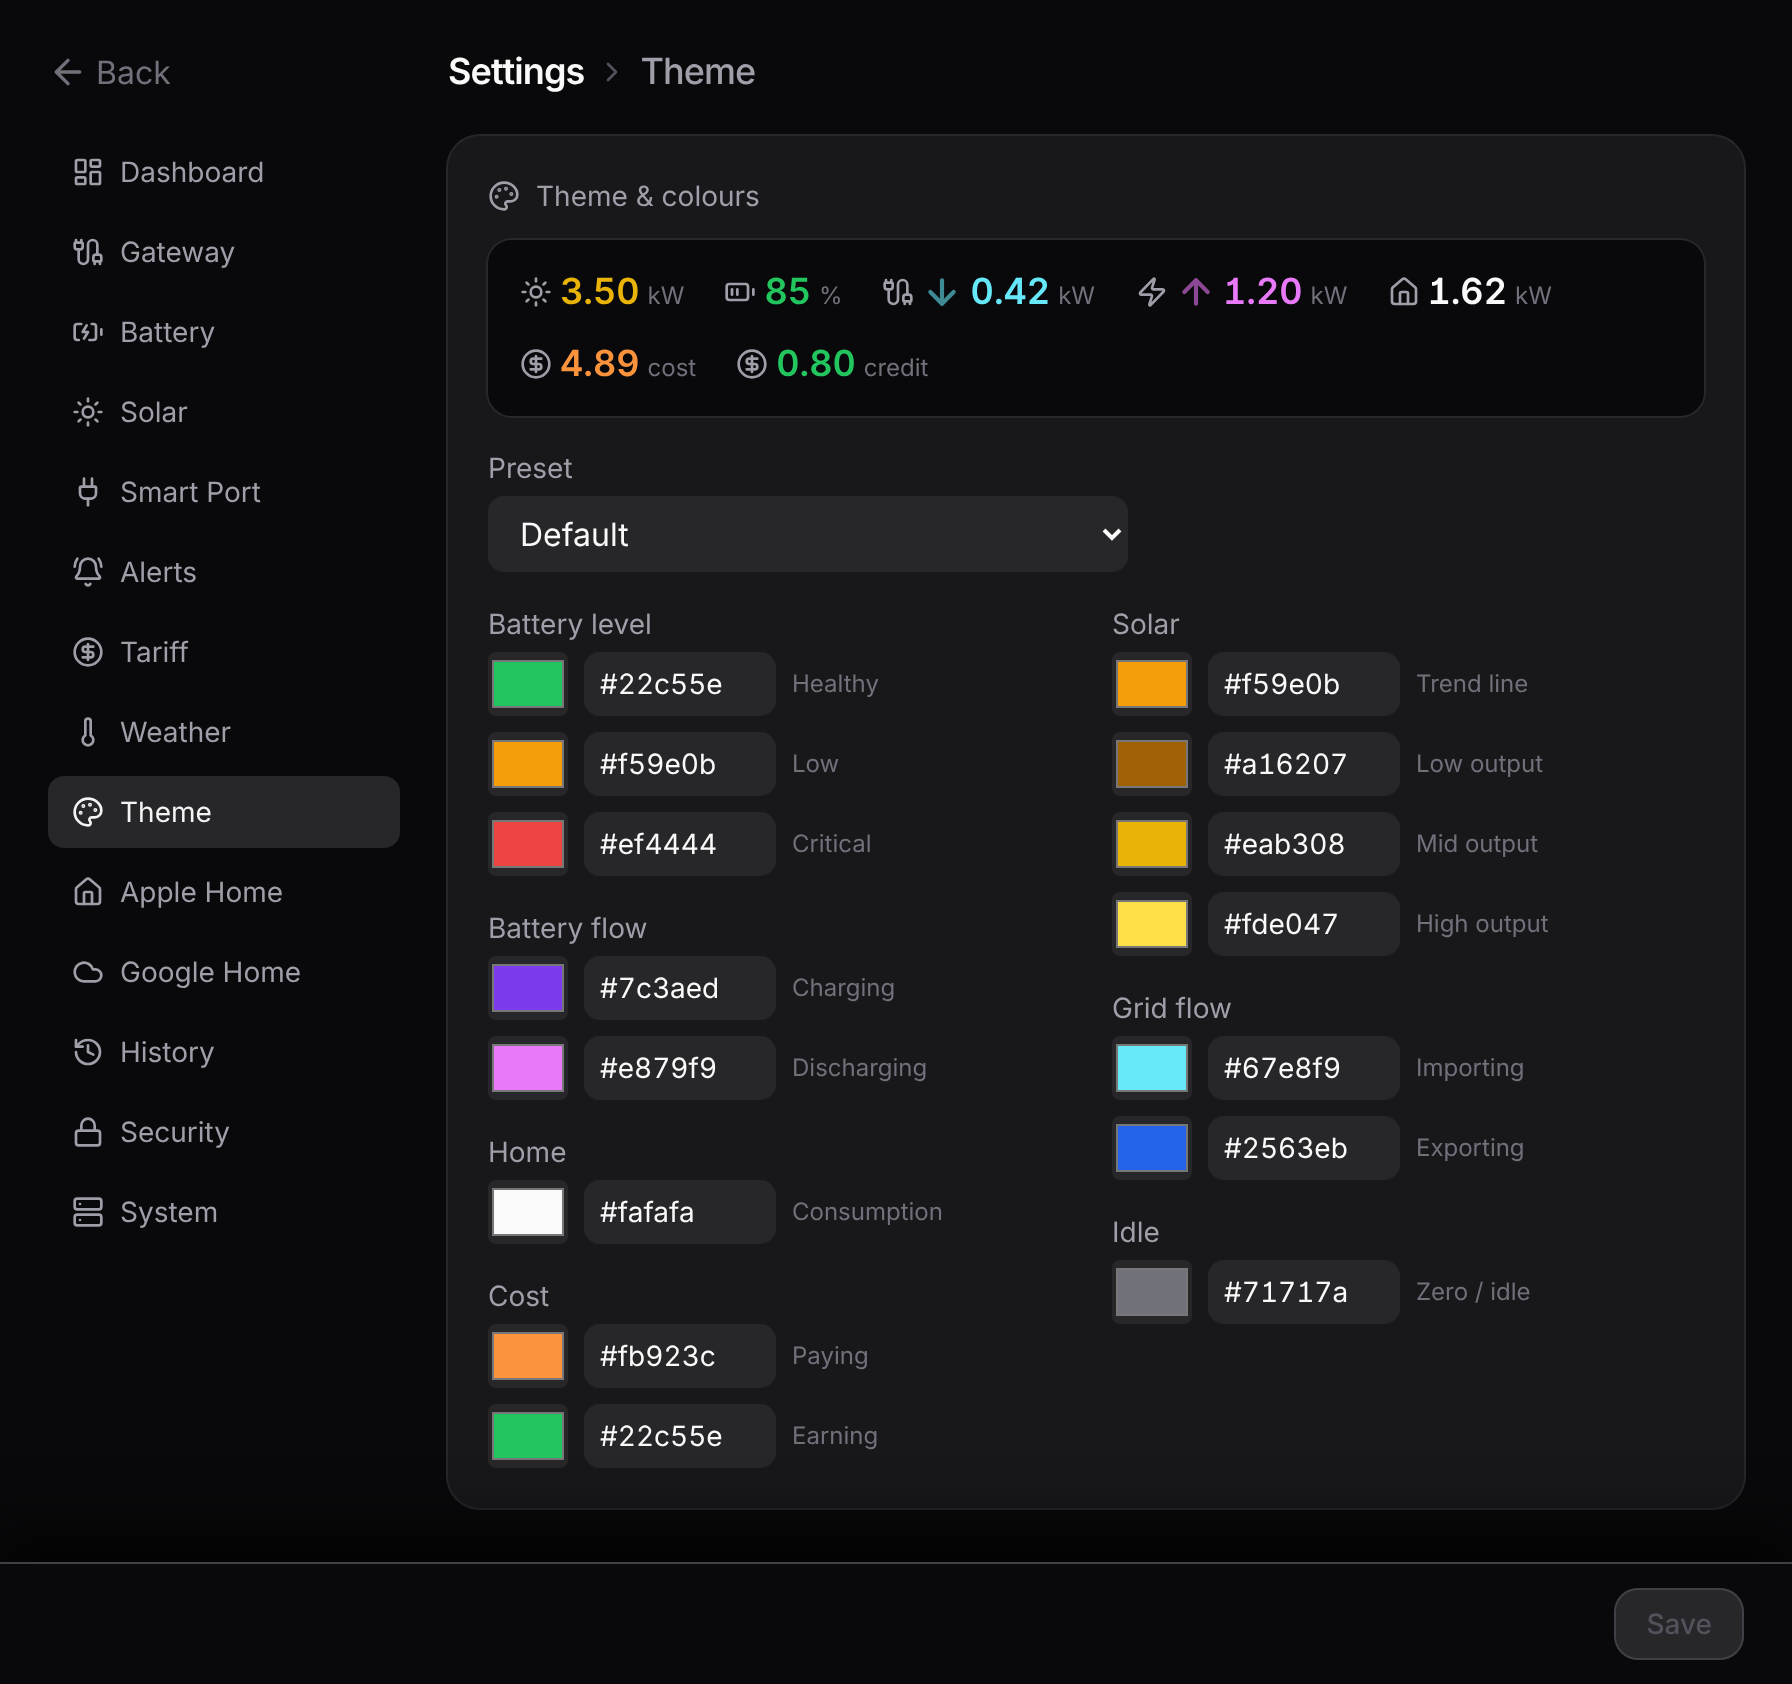Open the System settings page
The width and height of the screenshot is (1792, 1684).
(224, 1212)
